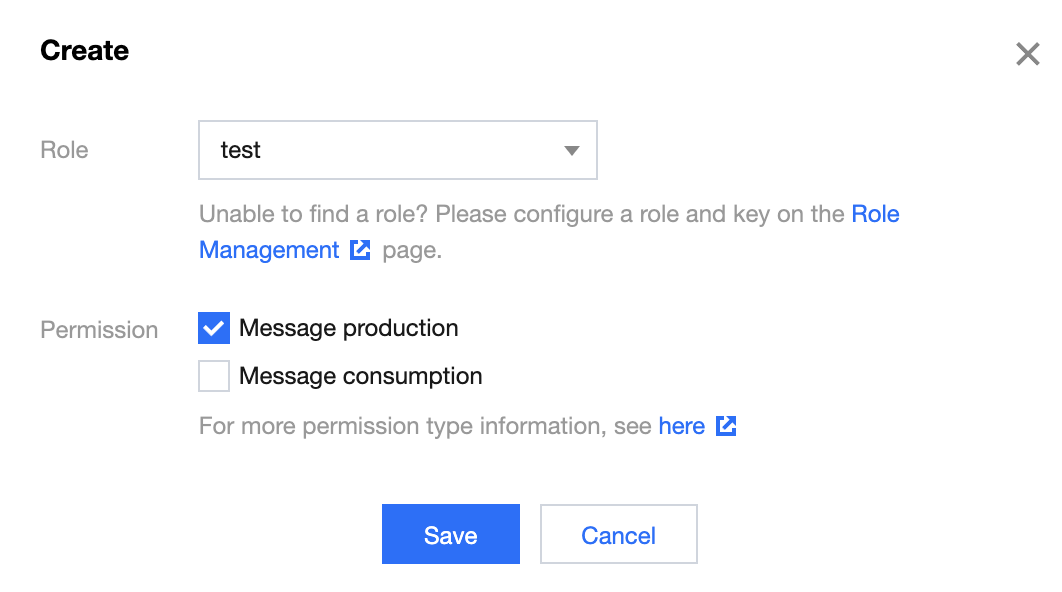Select the "test" value in Role field

click(x=240, y=150)
